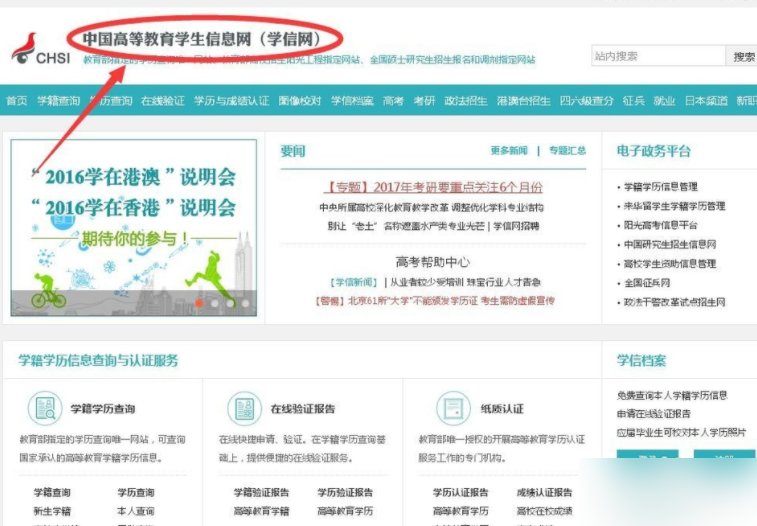Open the 四六级查分 nav item
Screen dimensions: 757x526
point(587,100)
